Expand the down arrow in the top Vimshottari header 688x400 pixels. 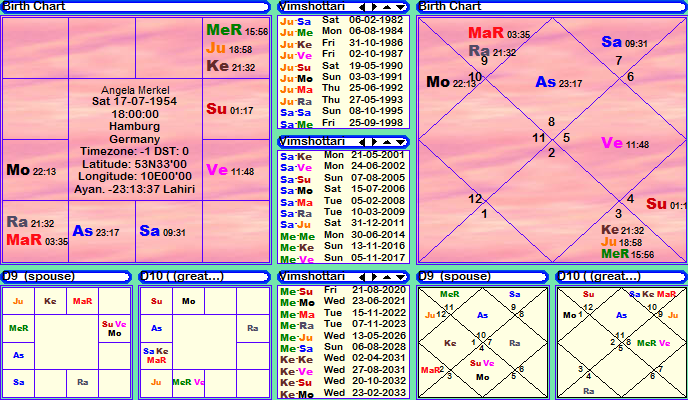400,7
